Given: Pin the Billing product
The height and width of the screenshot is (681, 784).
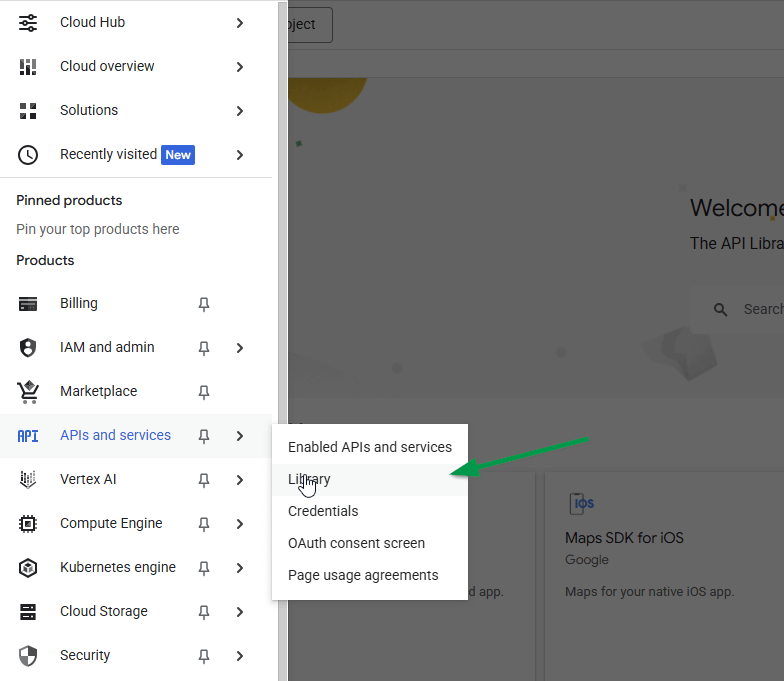Looking at the screenshot, I should 204,304.
